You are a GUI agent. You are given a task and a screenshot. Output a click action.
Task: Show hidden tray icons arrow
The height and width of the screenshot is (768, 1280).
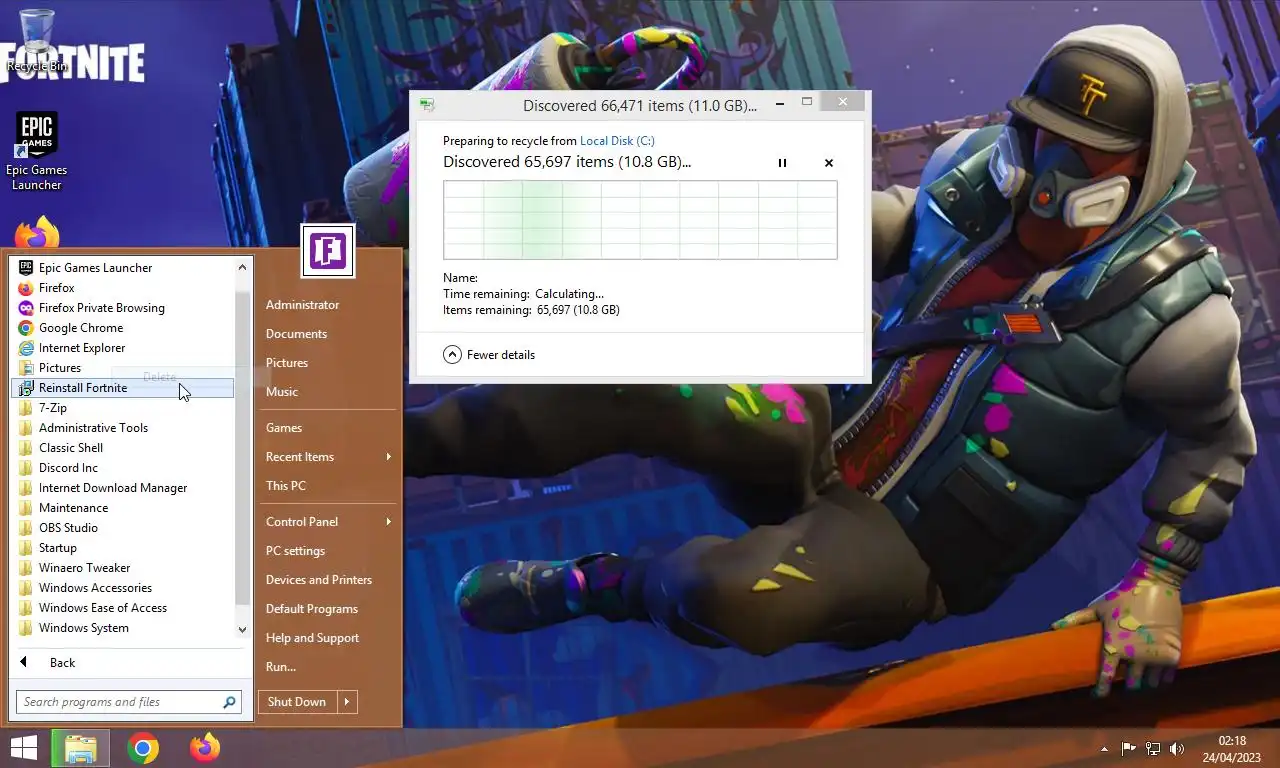point(1104,748)
